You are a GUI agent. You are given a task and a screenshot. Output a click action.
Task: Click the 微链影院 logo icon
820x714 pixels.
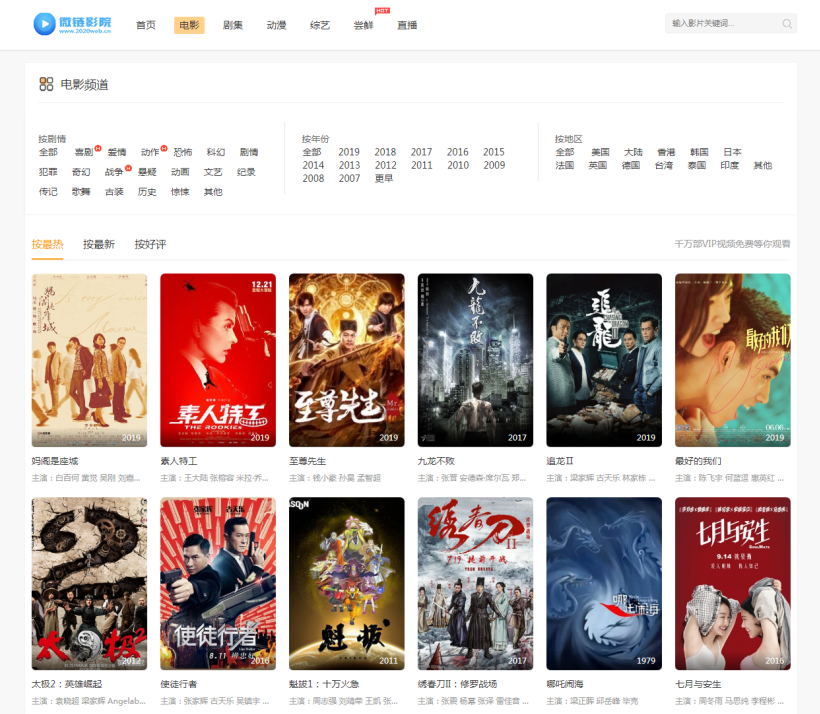point(44,24)
